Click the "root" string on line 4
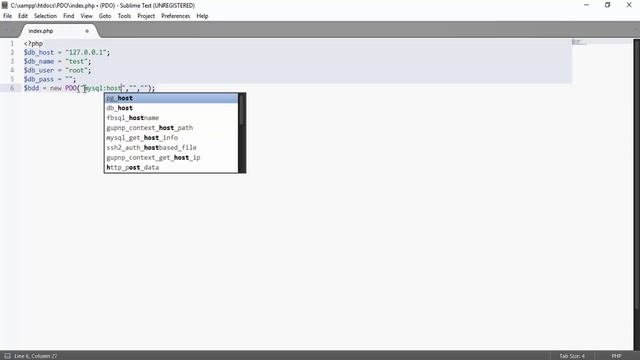 tap(77, 70)
